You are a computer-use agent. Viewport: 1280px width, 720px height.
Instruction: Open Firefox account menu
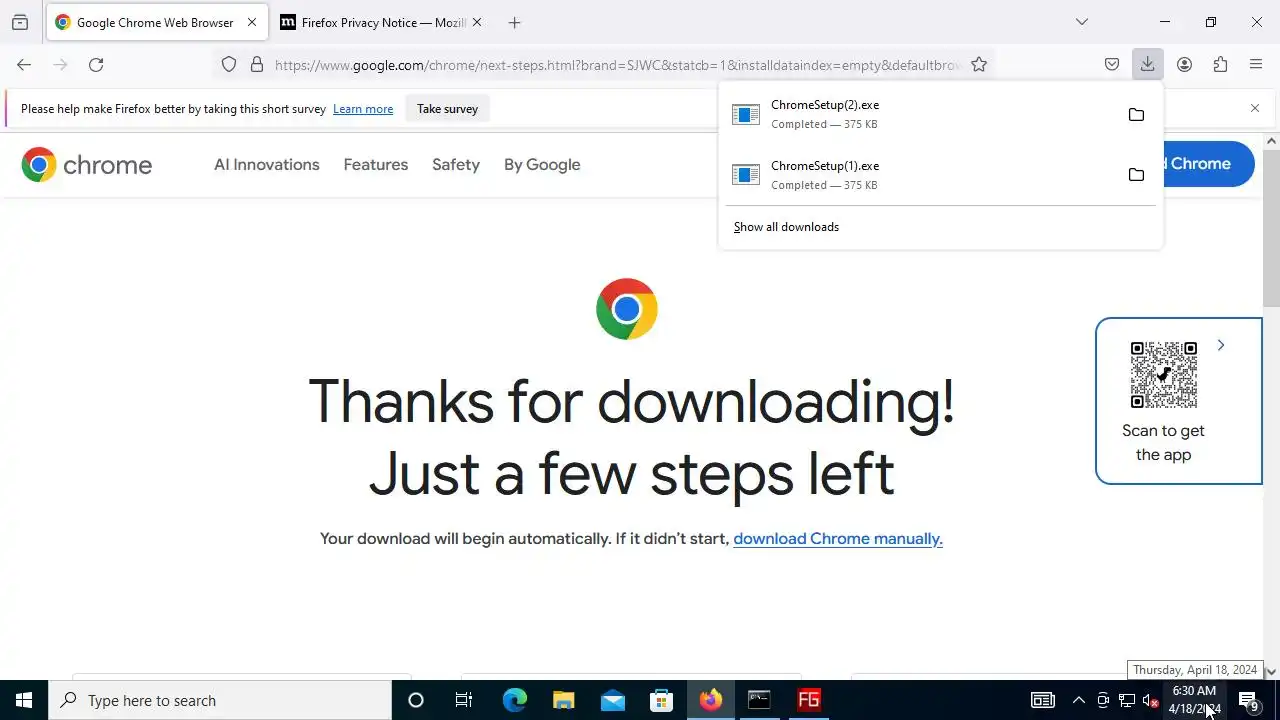[x=1184, y=65]
